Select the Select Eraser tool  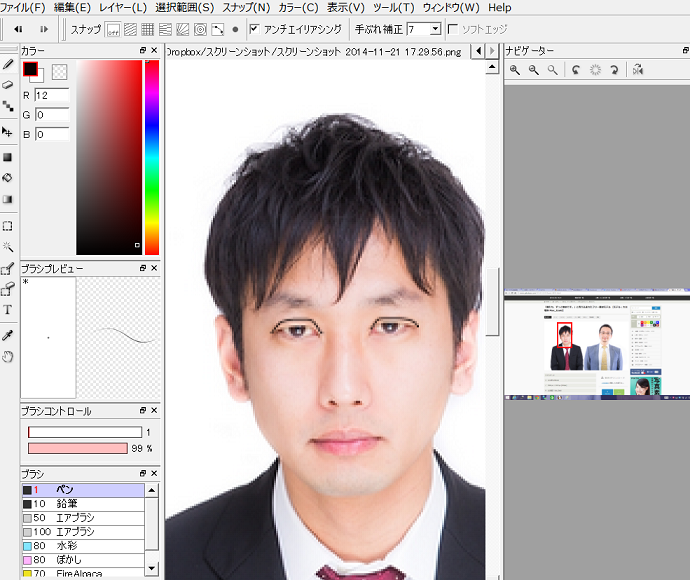point(8,289)
